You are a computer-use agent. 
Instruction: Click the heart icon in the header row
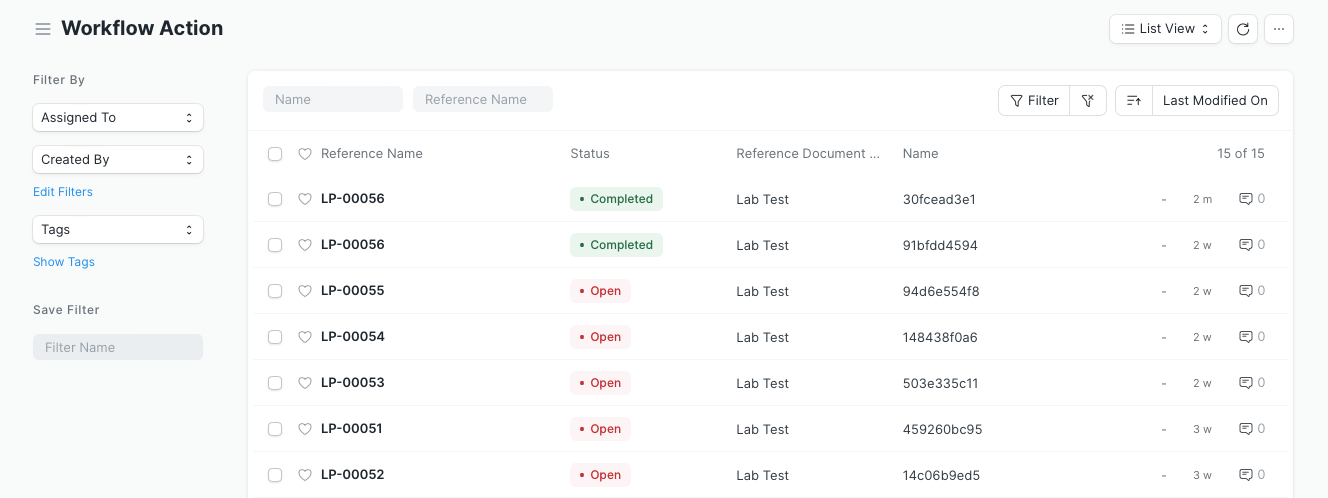pyautogui.click(x=305, y=154)
